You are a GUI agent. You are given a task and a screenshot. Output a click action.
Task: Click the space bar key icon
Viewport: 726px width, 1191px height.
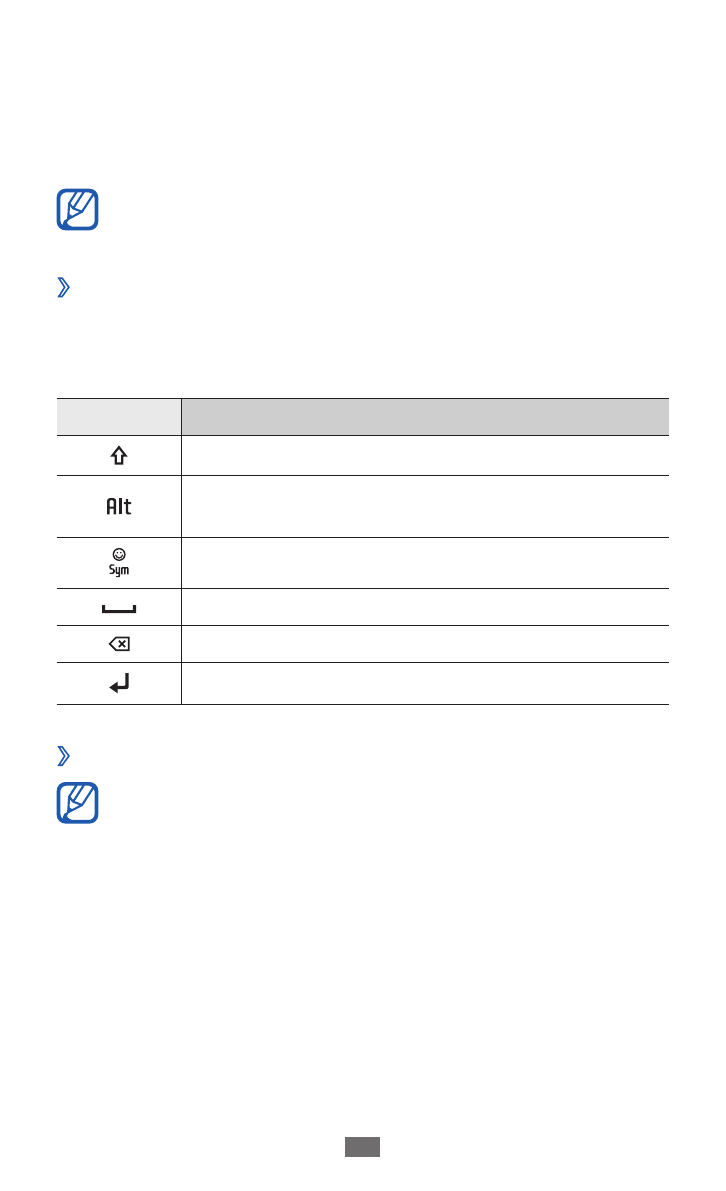119,608
